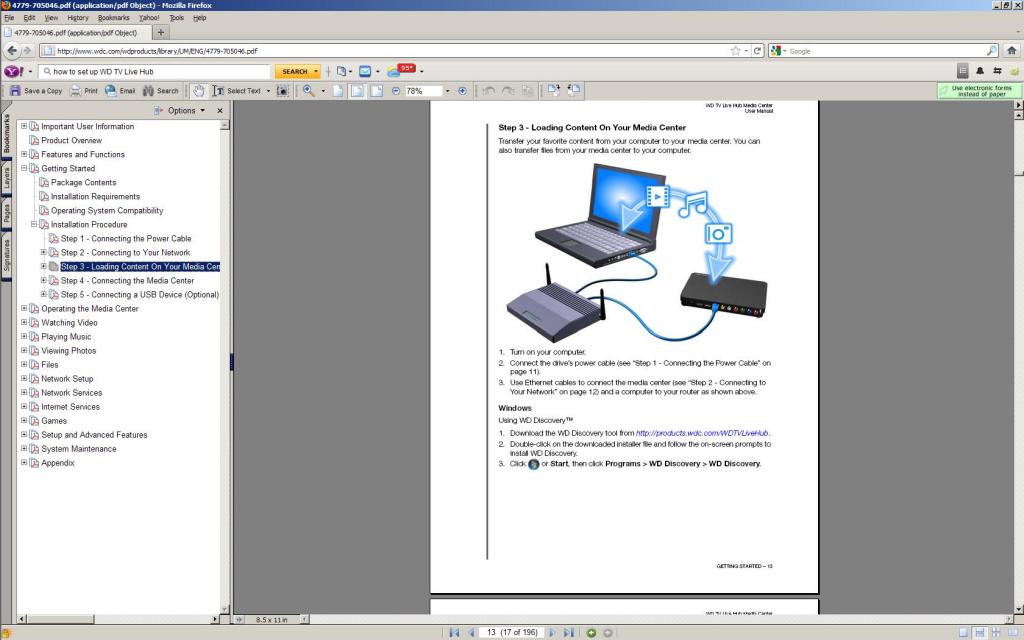Select the Hand tool
The height and width of the screenshot is (640, 1024).
point(198,91)
